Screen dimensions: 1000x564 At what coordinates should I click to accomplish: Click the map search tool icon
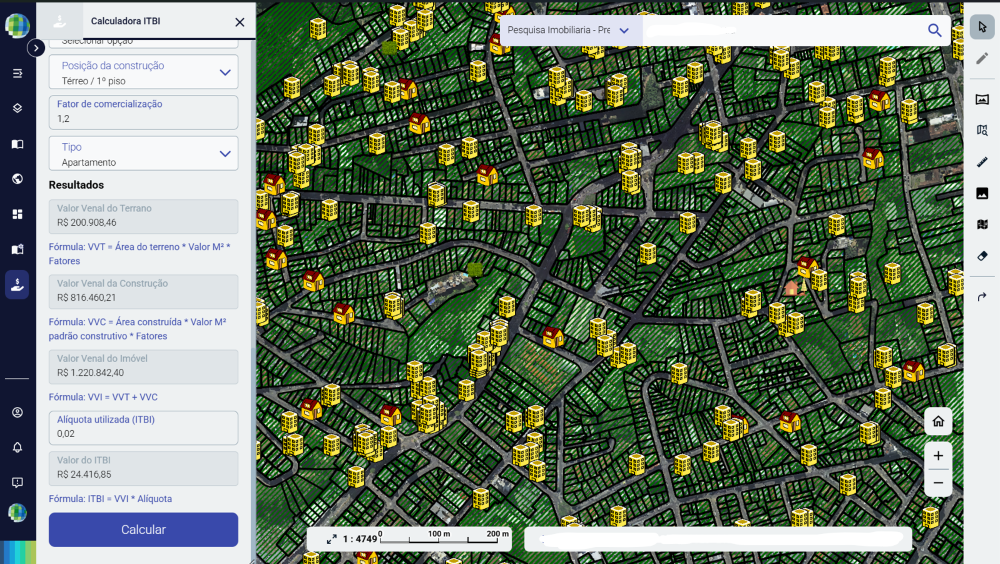click(981, 130)
